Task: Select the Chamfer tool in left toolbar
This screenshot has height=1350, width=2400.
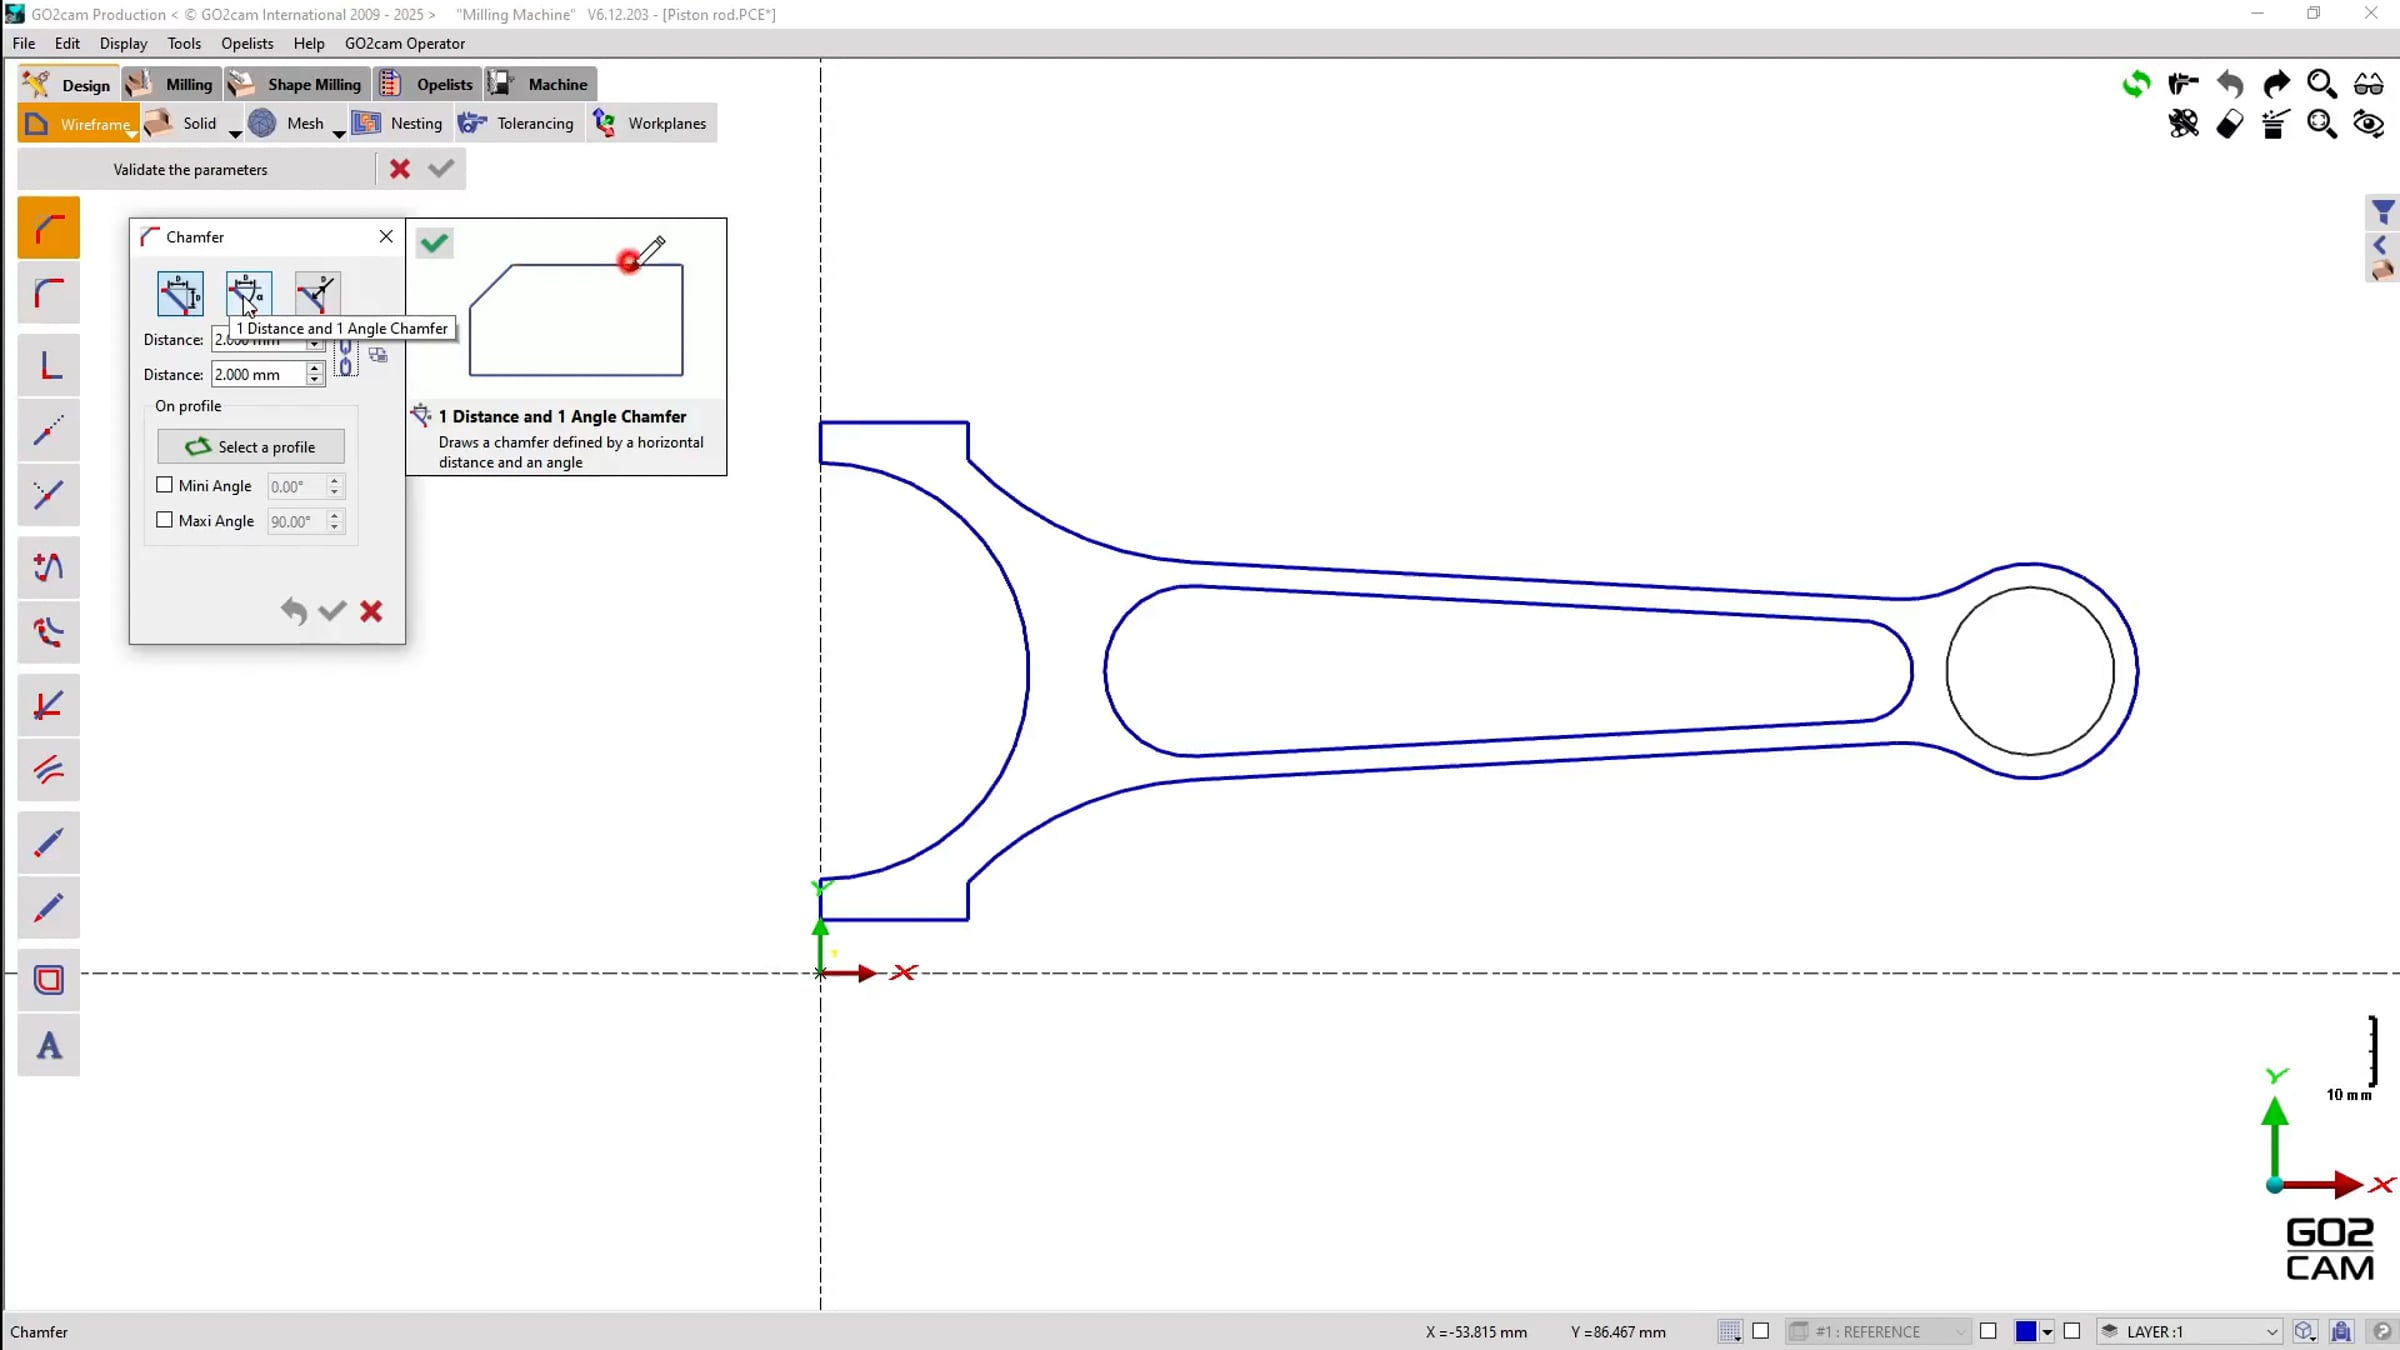Action: tap(49, 229)
